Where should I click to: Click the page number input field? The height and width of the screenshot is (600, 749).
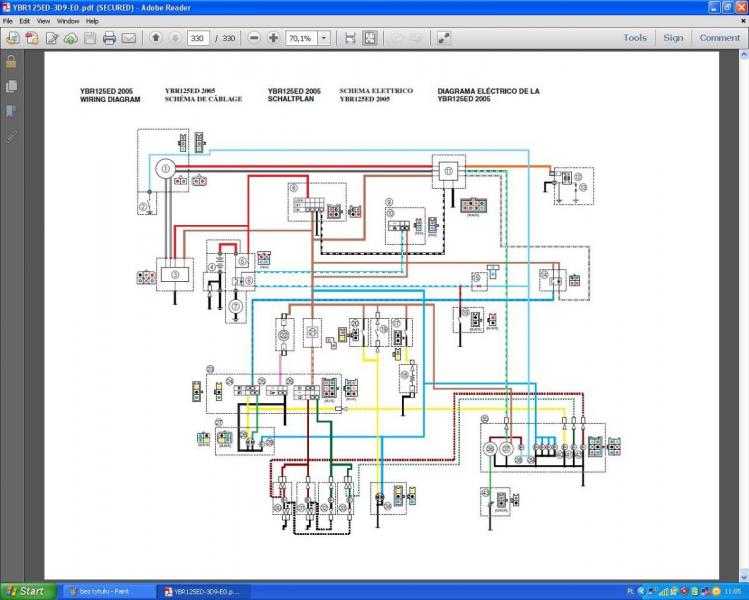197,38
